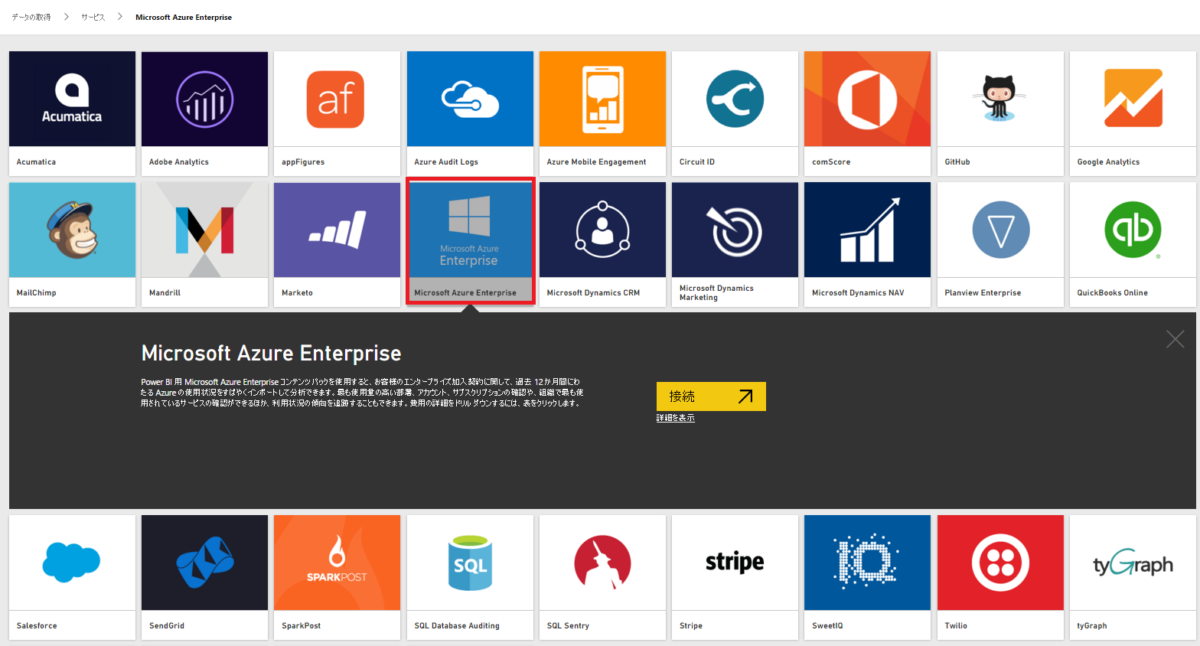Collapse the selected Microsoft Azure Enterprise tile
This screenshot has width=1200, height=646.
tap(469, 241)
